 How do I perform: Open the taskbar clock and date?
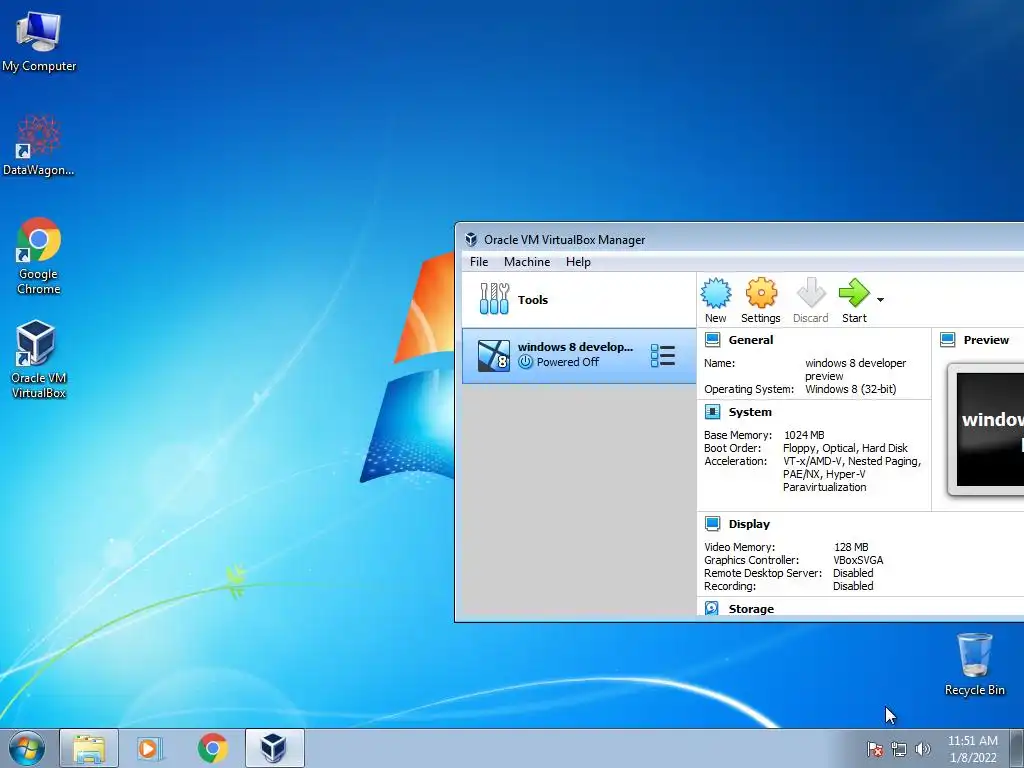[972, 749]
